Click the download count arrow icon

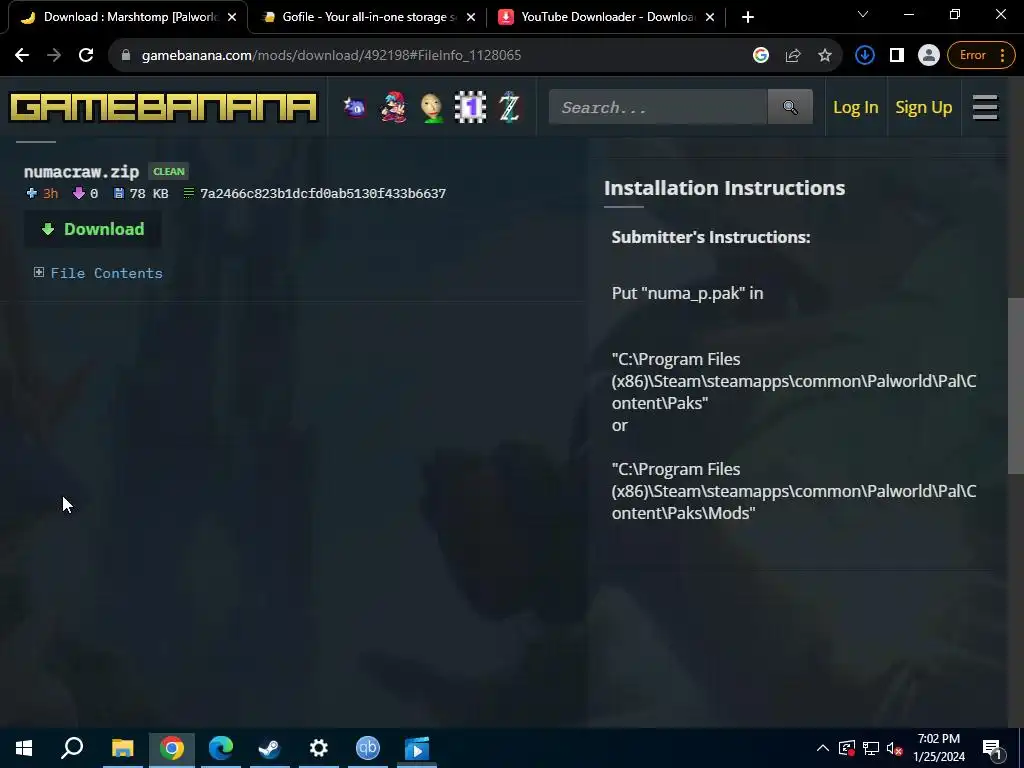click(x=78, y=193)
